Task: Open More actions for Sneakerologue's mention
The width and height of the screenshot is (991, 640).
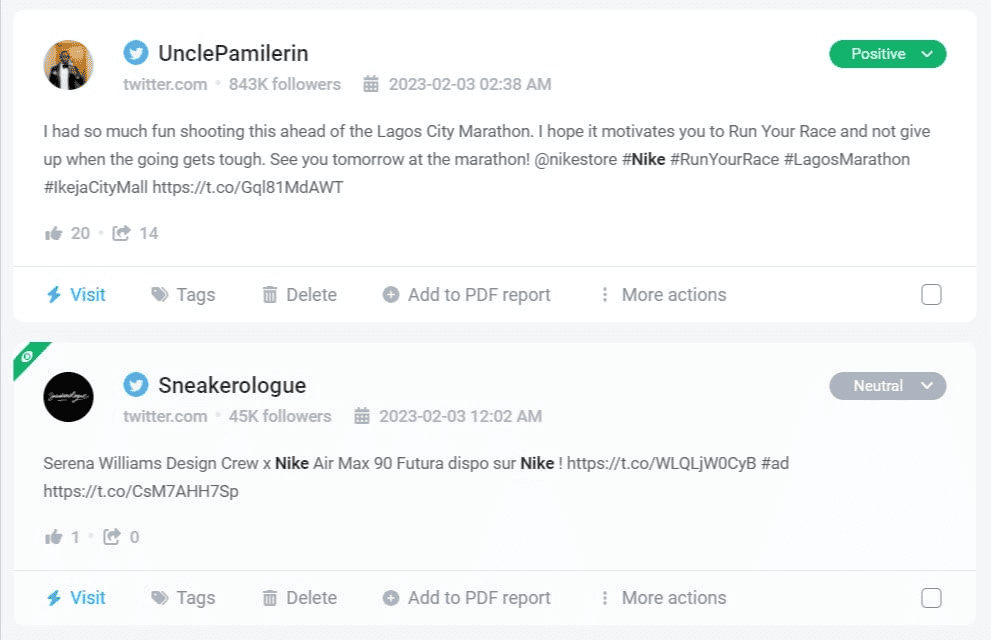Action: pos(663,598)
